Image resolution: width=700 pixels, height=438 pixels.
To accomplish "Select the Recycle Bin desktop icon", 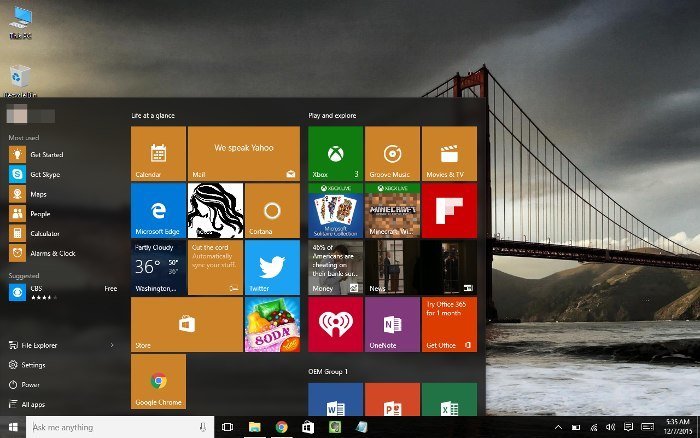I will 21,81.
